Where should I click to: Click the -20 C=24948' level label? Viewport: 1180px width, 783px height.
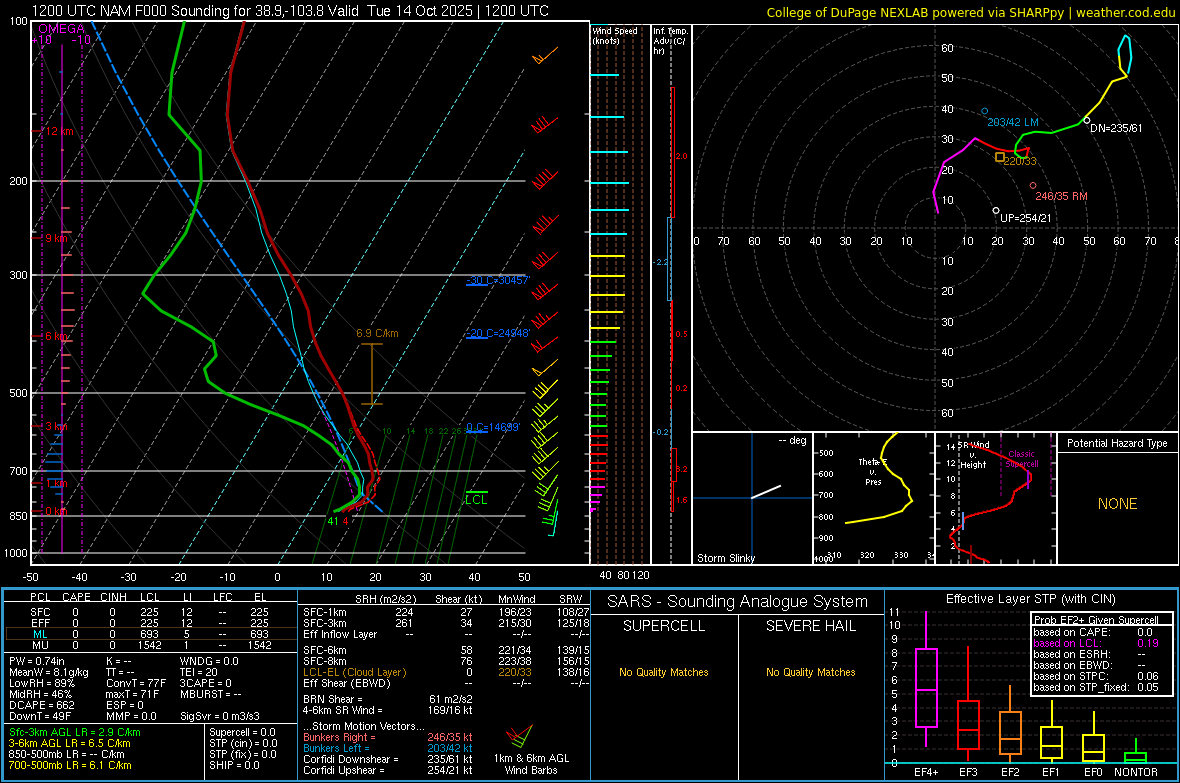point(498,333)
